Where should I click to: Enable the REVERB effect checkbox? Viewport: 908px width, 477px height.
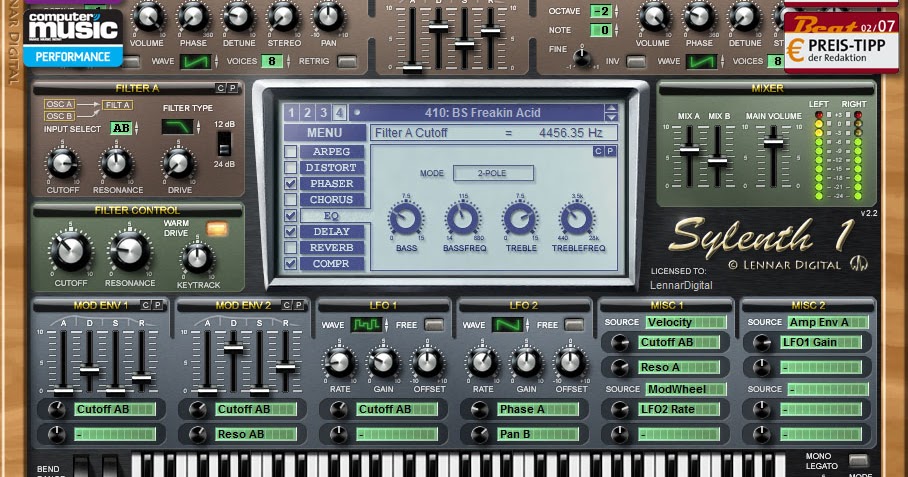291,248
